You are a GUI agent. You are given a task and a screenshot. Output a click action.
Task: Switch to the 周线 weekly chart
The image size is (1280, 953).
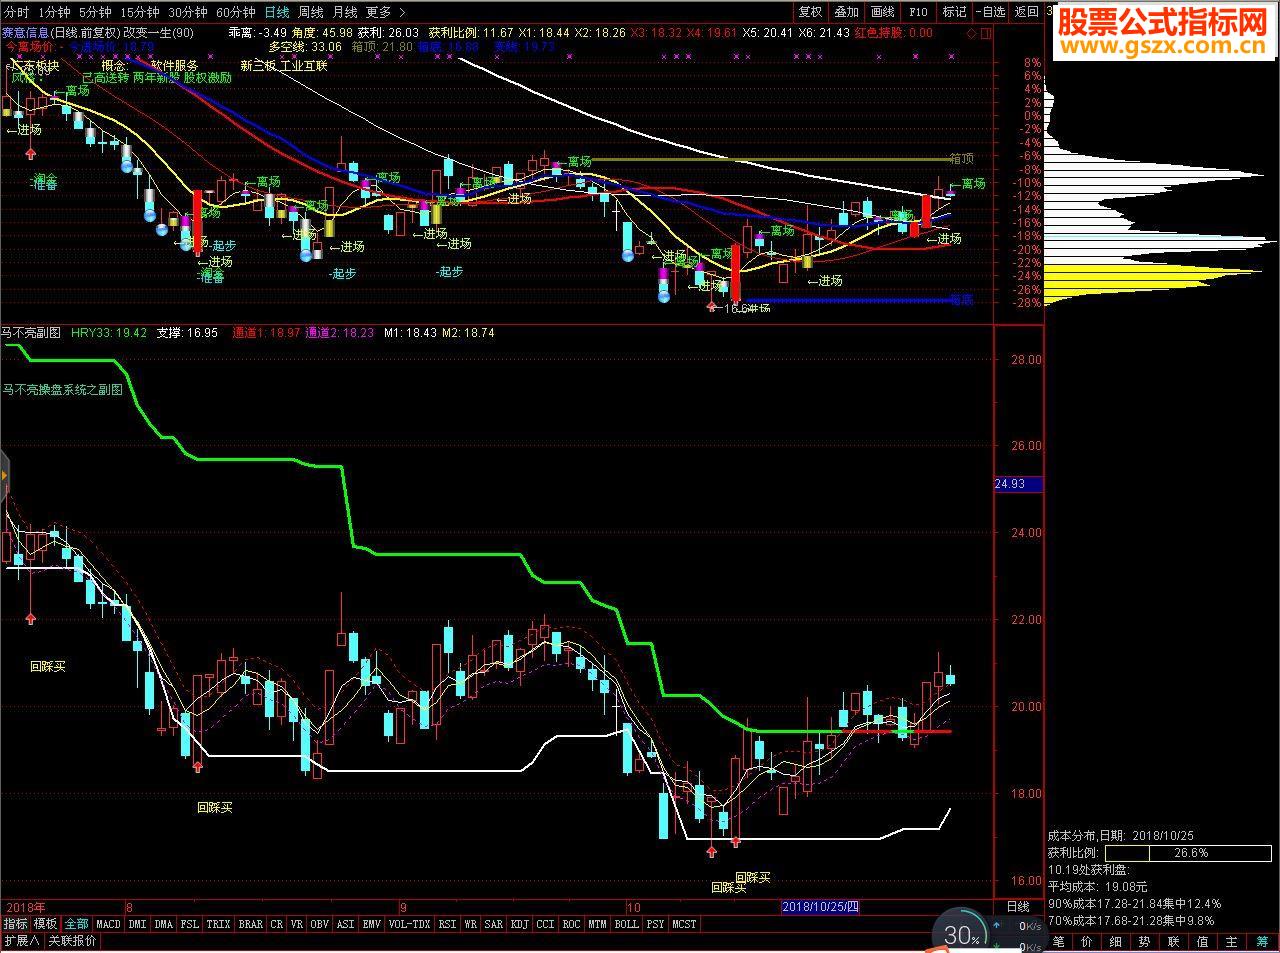311,12
